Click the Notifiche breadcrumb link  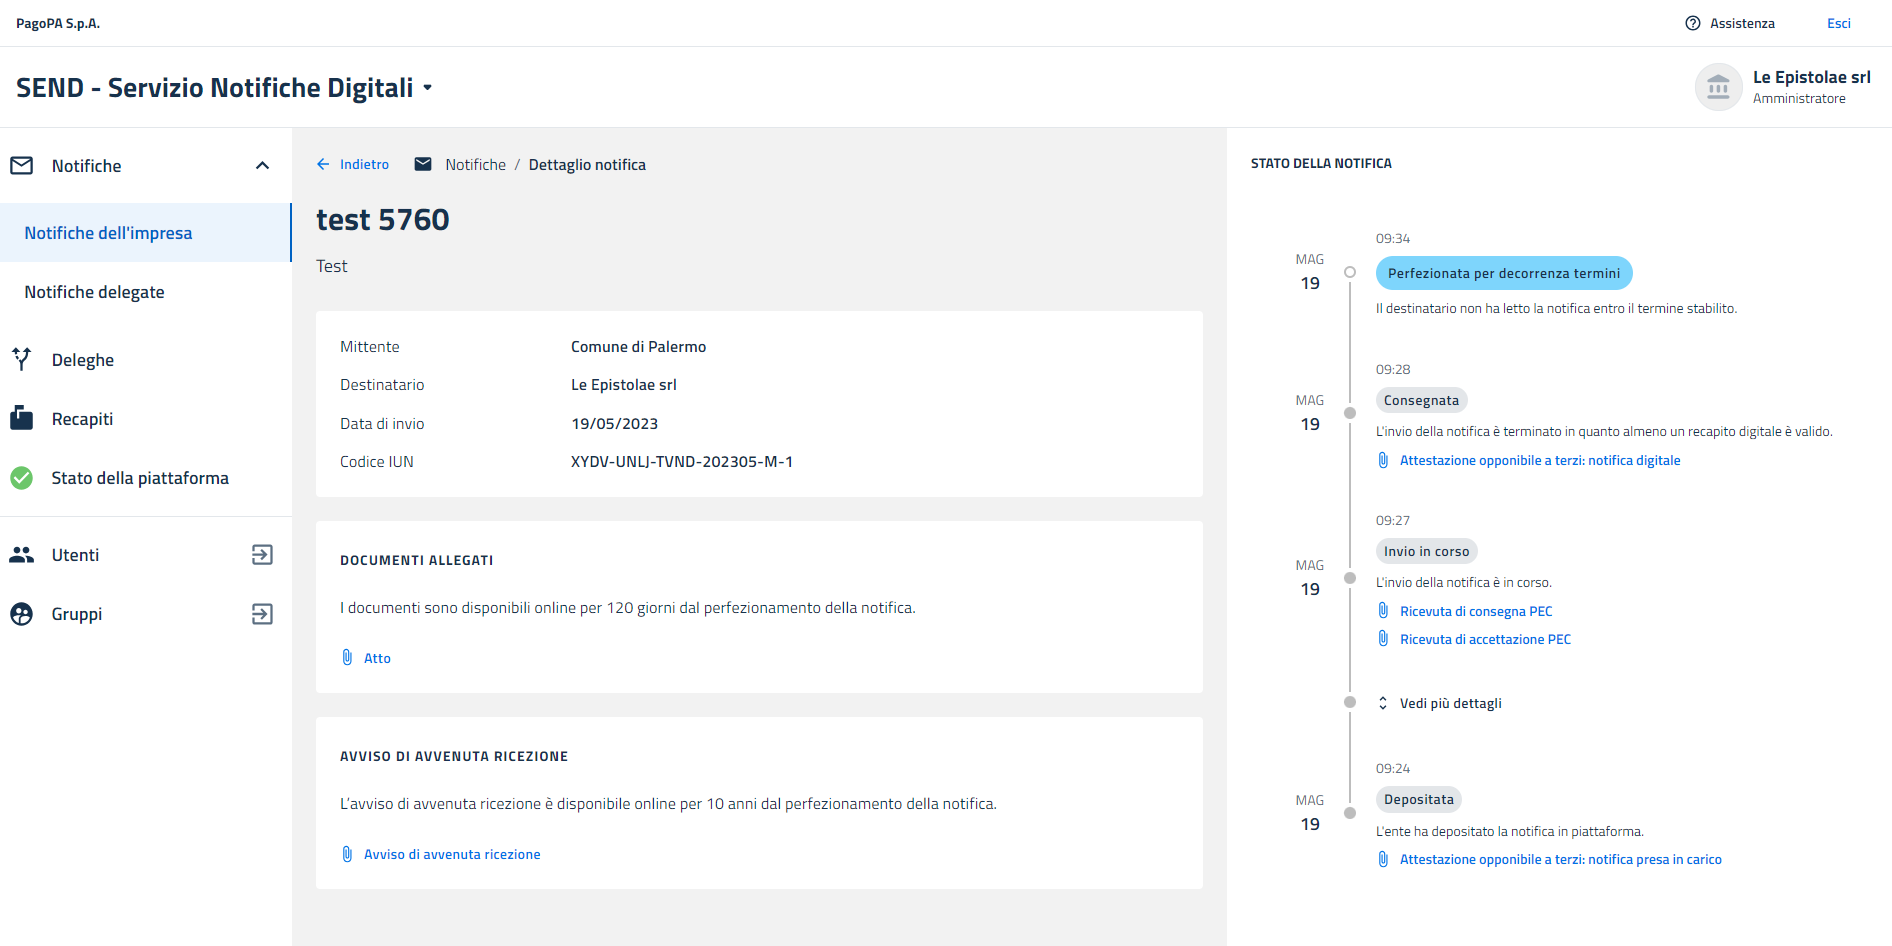click(475, 165)
